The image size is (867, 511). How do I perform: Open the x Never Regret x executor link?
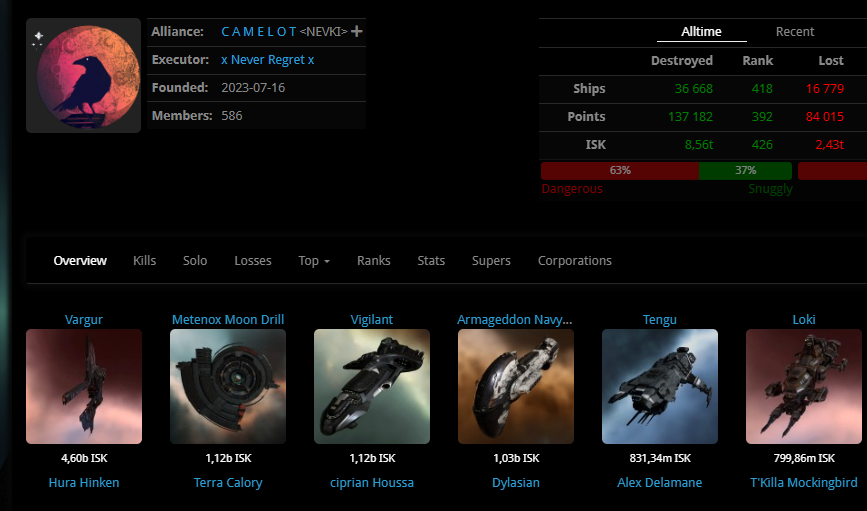point(268,60)
